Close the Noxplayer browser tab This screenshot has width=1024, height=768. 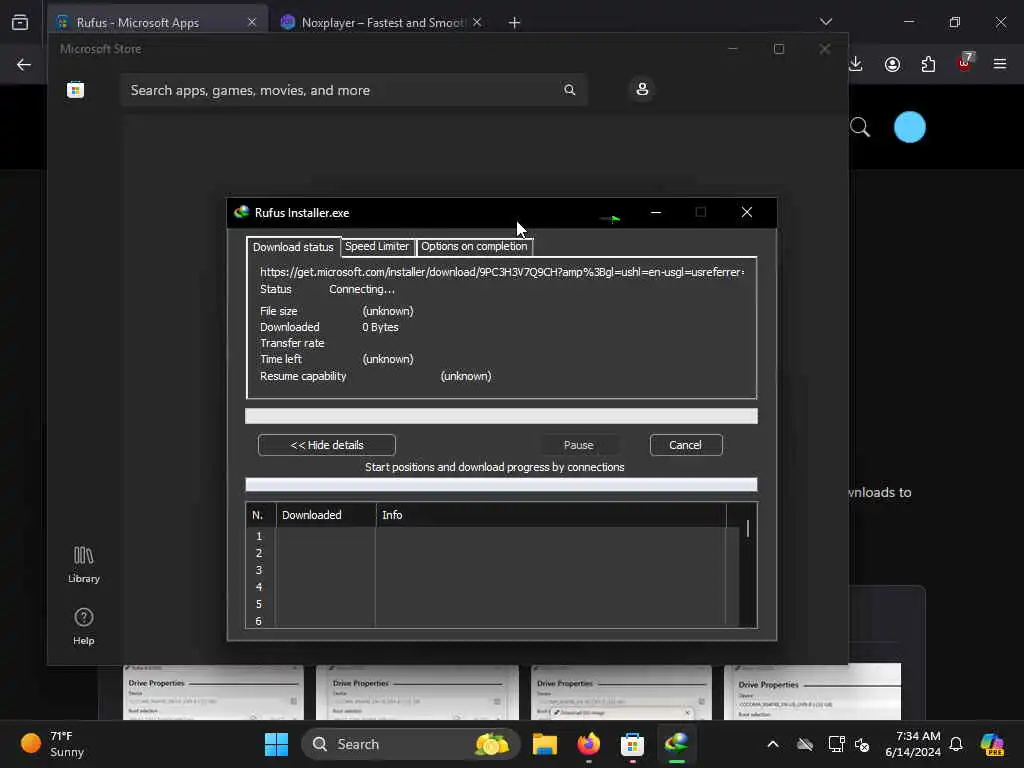pos(477,23)
